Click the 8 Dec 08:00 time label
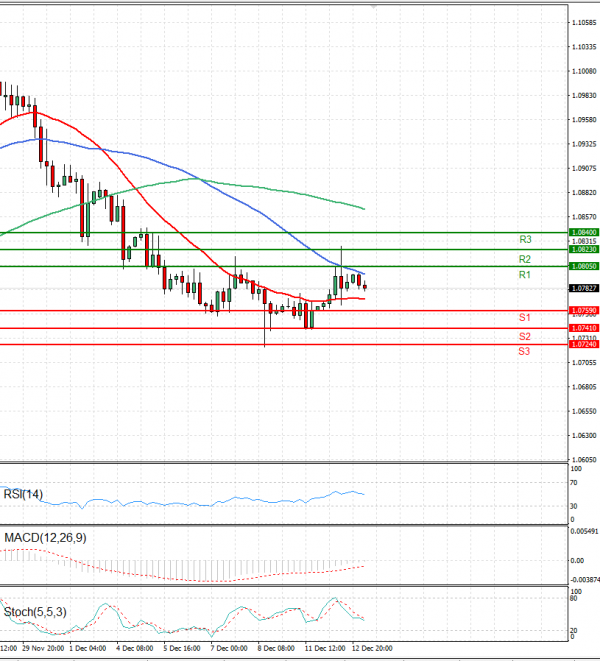 (276, 648)
